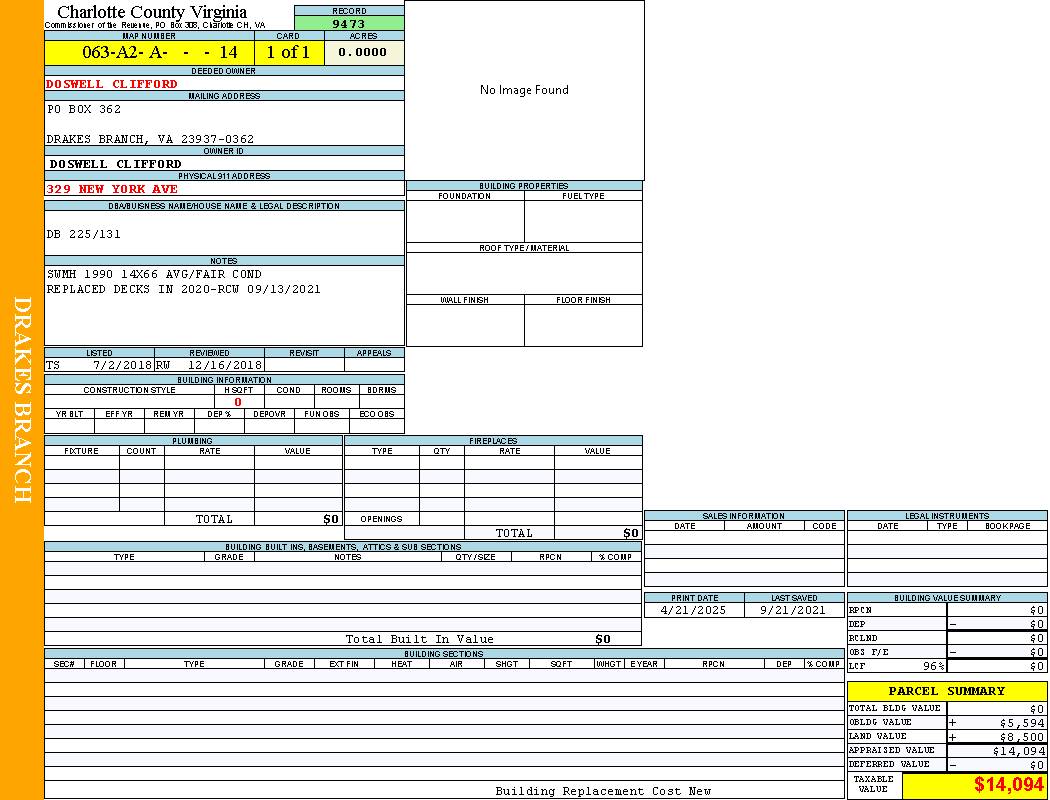Click the legal description DB 225/131
Image resolution: width=1050 pixels, height=800 pixels.
(x=84, y=234)
